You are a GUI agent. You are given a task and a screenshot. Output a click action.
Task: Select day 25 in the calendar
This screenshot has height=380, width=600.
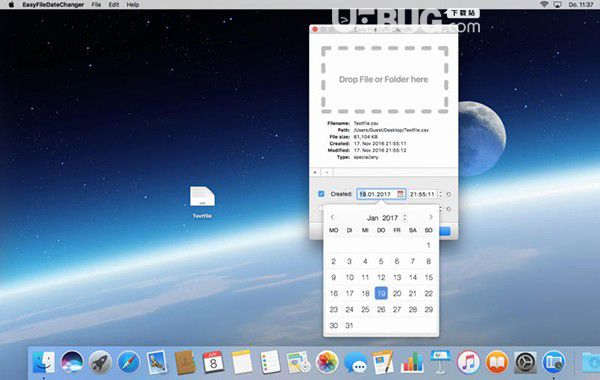[x=365, y=309]
